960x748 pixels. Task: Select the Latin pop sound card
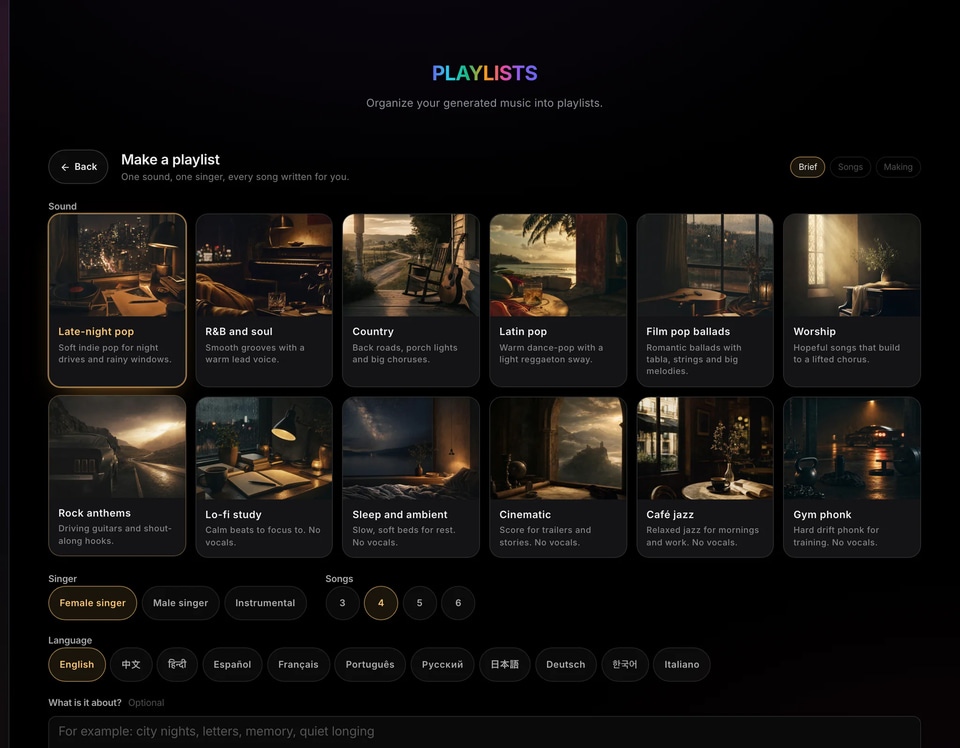[558, 300]
